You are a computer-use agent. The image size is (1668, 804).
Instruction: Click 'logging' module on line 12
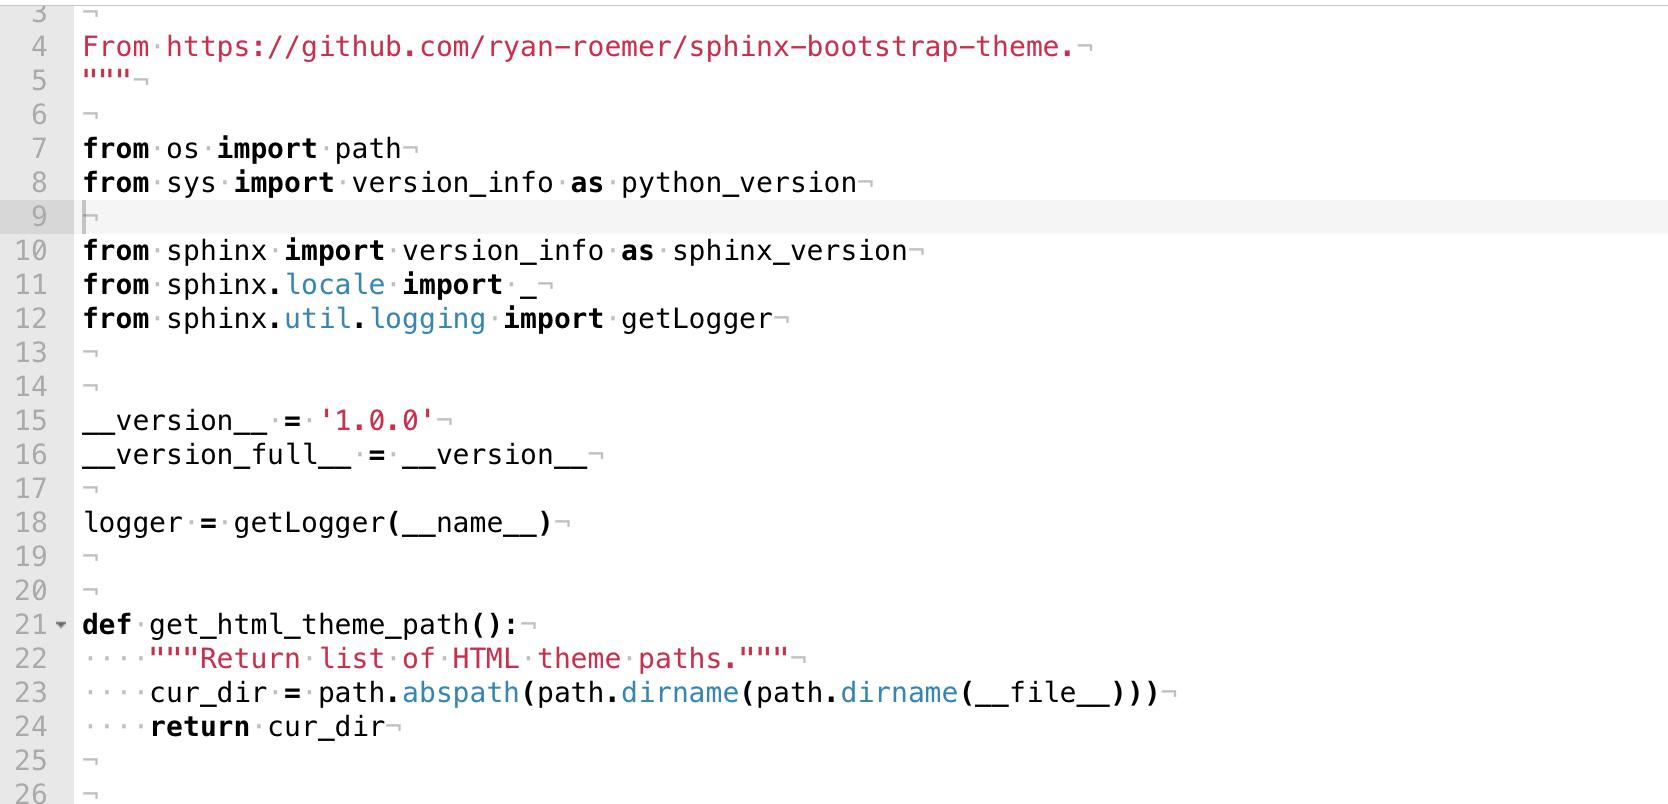[x=428, y=319]
